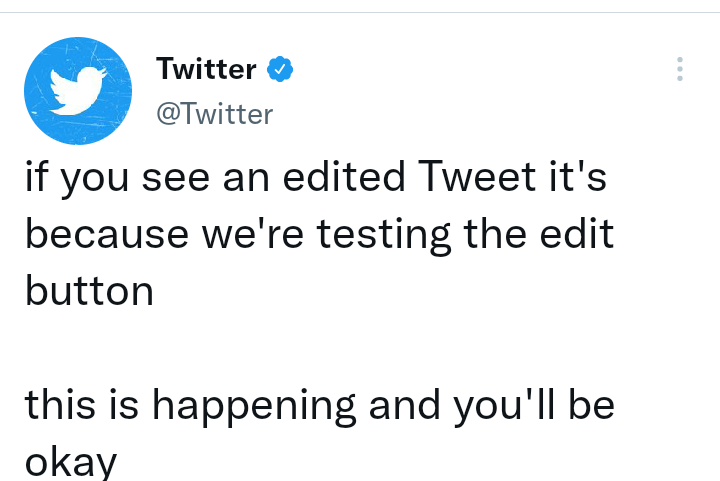The width and height of the screenshot is (720, 481).
Task: Click the word "button" in the tweet
Action: tap(90, 291)
